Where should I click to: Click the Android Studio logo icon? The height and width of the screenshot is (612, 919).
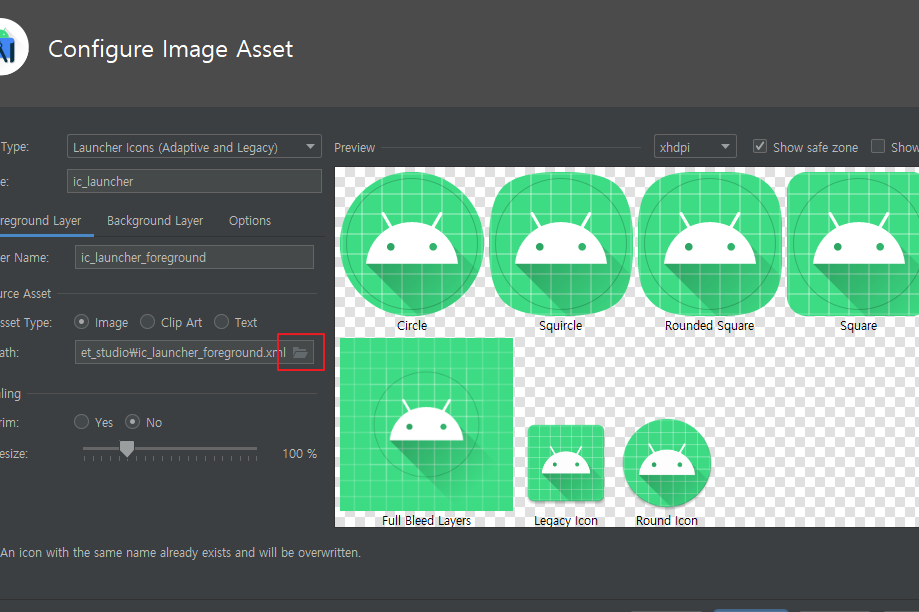tap(8, 47)
